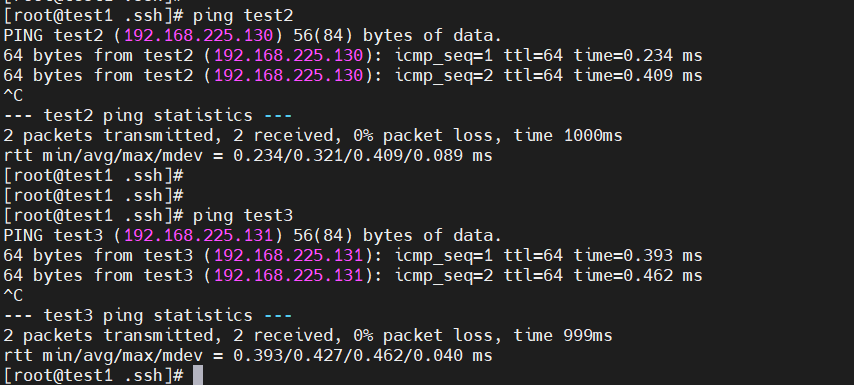Click the terminal cursor block at the prompt
The image size is (854, 385).
pyautogui.click(x=198, y=376)
